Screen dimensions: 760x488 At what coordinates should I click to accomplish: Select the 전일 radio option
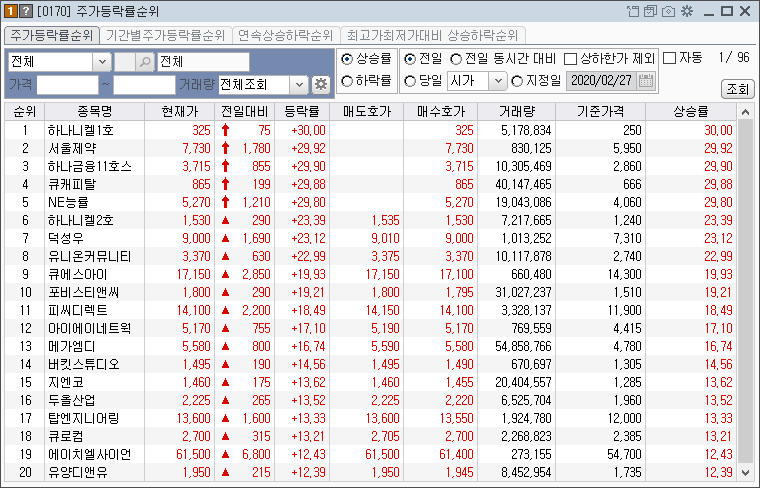pos(410,59)
